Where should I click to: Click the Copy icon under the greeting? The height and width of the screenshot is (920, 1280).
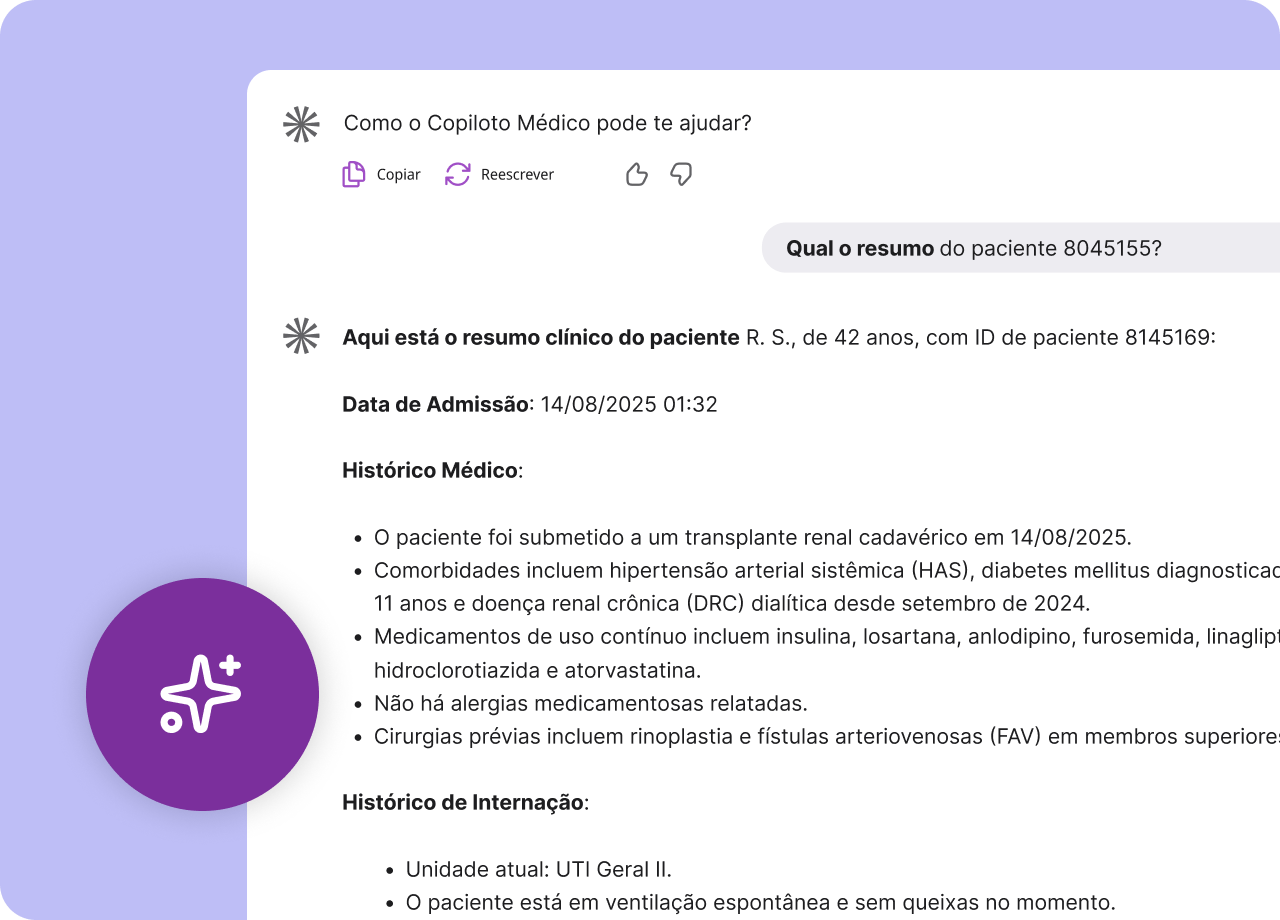pos(354,175)
